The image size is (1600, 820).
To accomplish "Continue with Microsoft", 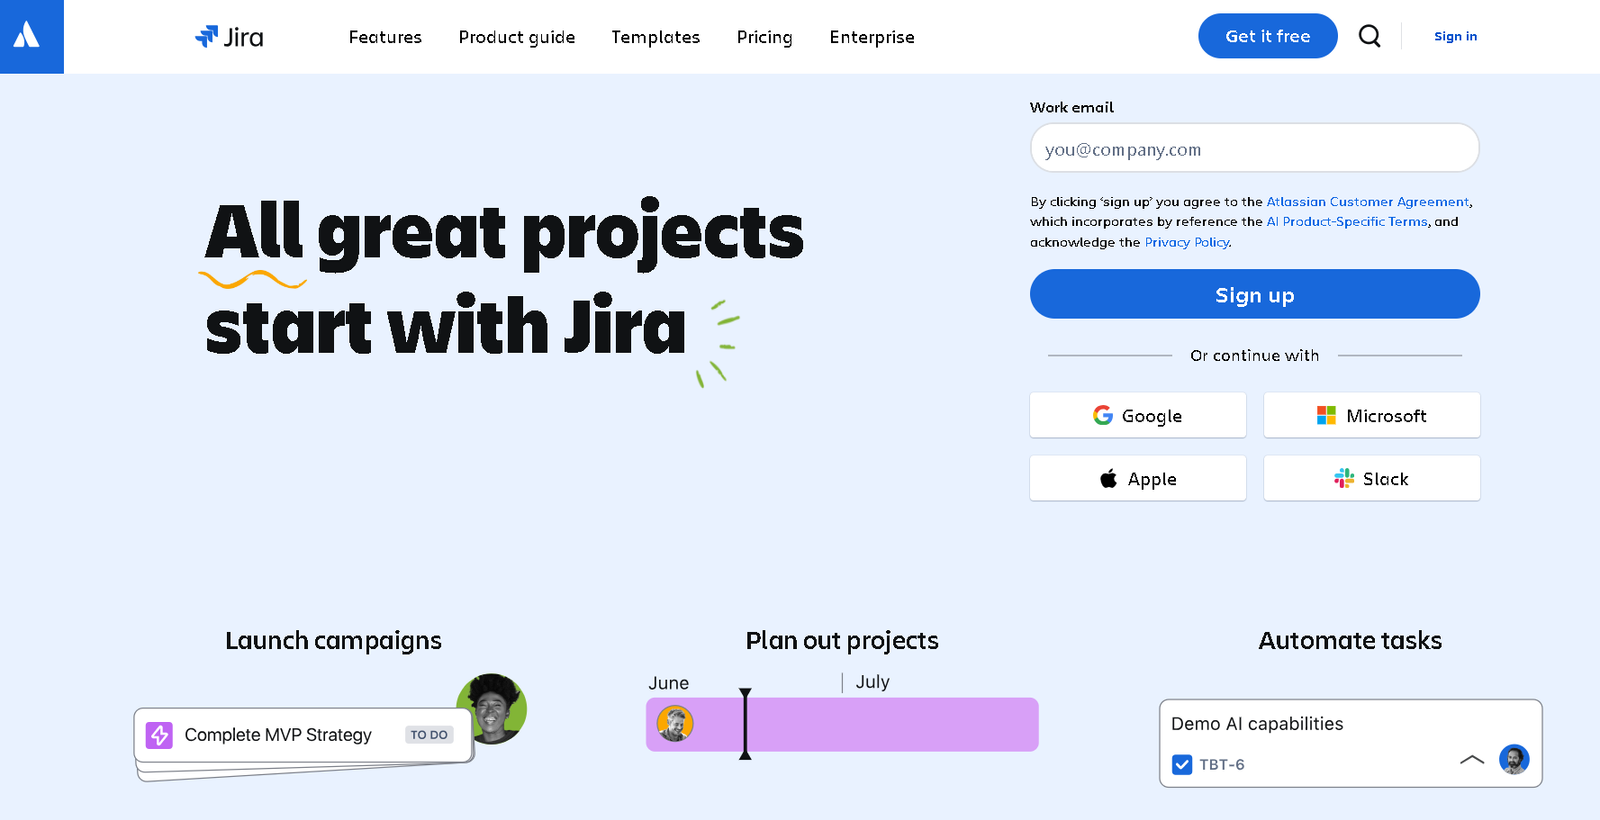I will (1371, 415).
